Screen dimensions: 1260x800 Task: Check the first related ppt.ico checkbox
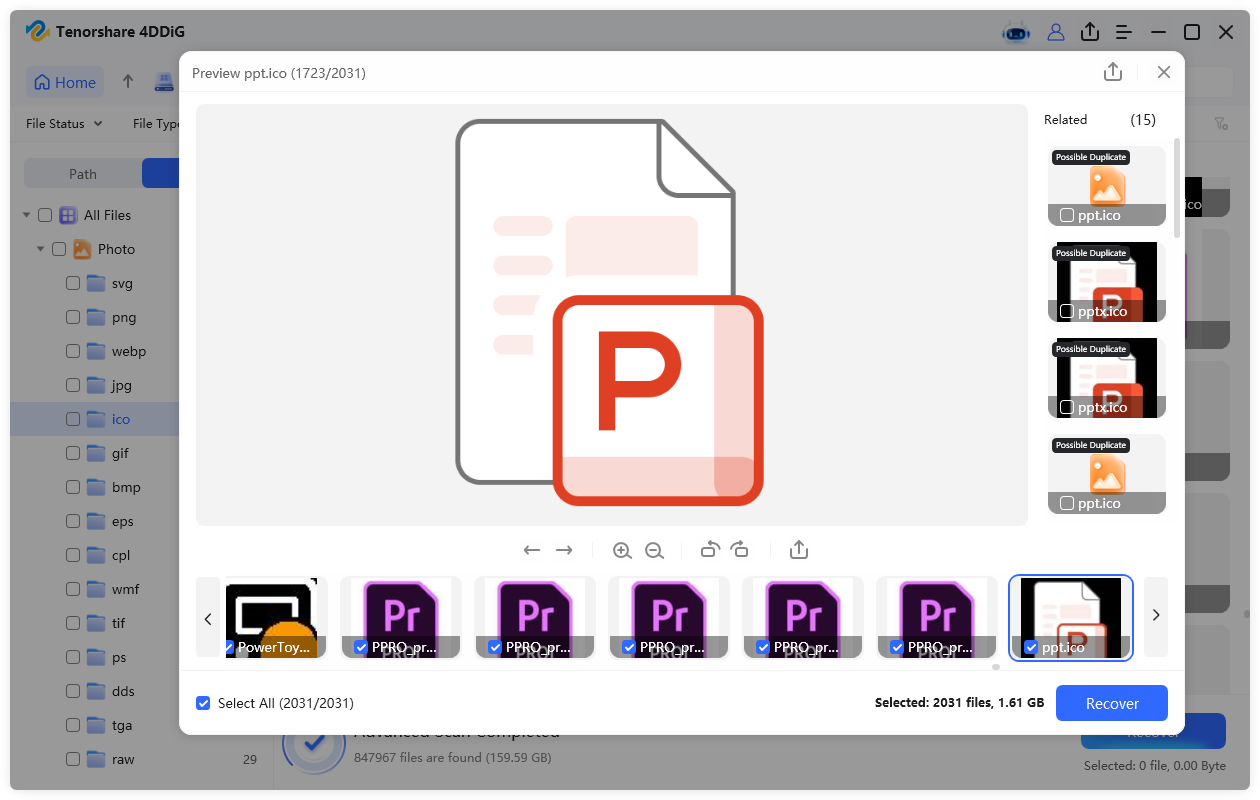click(x=1067, y=215)
